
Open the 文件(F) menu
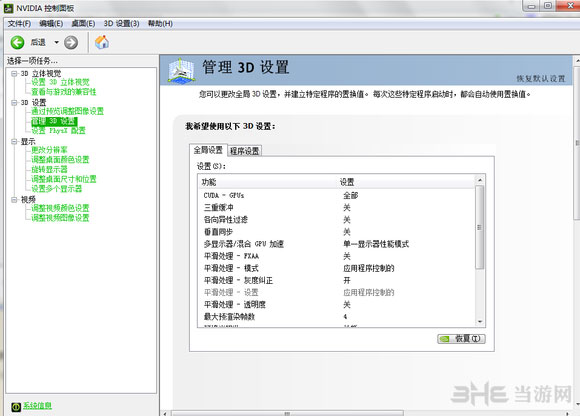point(19,24)
